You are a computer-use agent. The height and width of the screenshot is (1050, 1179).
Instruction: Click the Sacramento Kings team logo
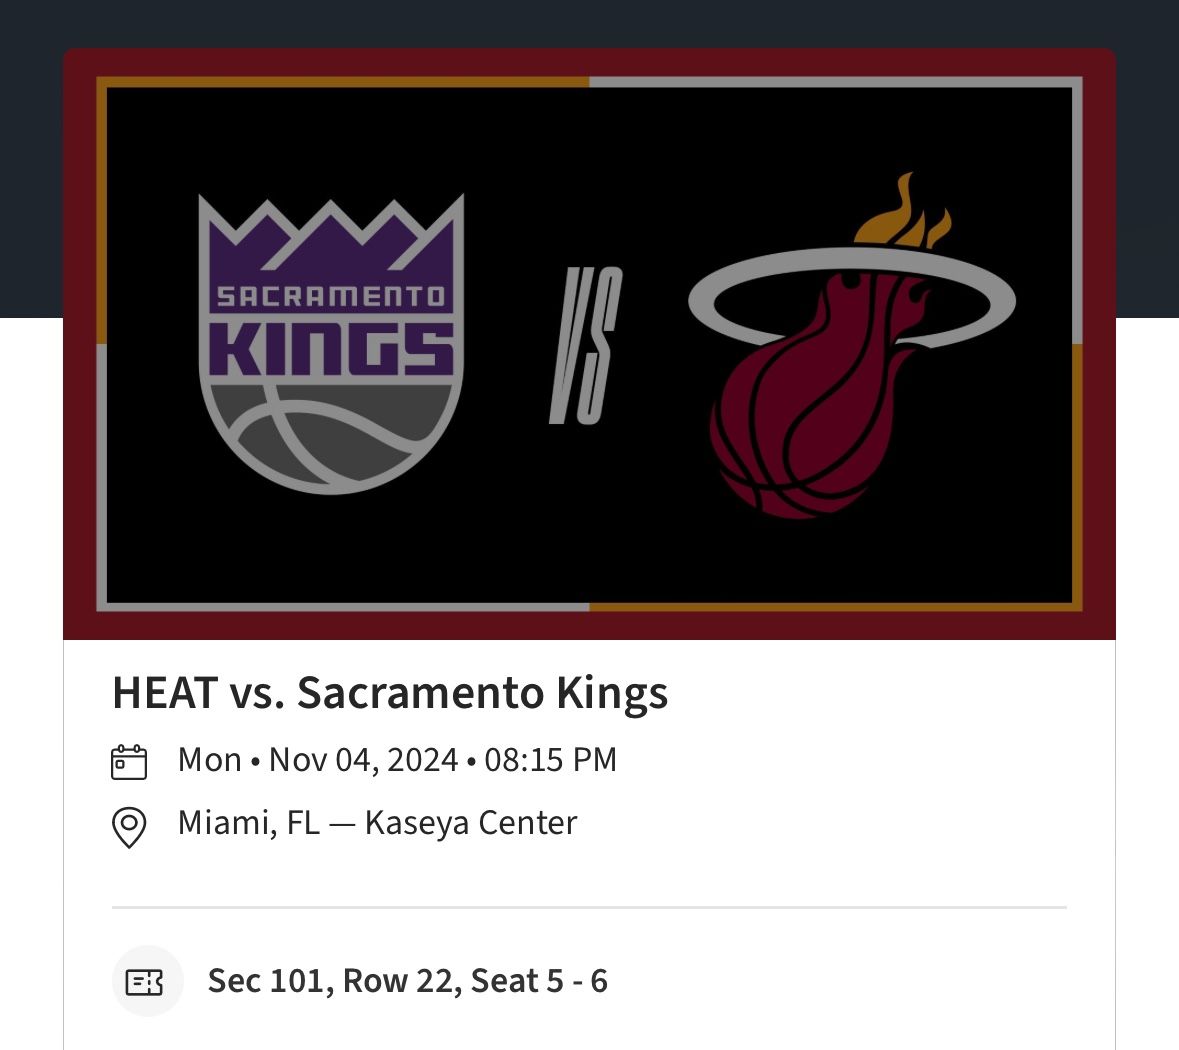[x=331, y=345]
